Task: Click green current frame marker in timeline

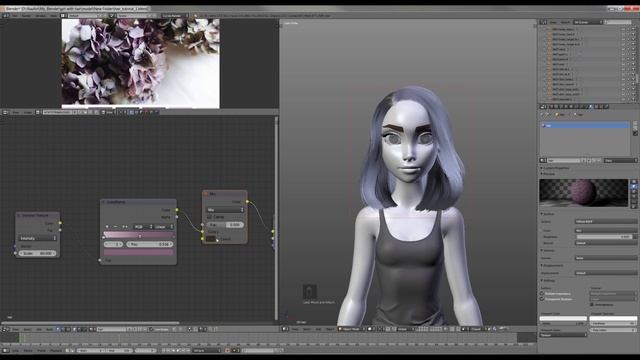Action: (x=20, y=338)
